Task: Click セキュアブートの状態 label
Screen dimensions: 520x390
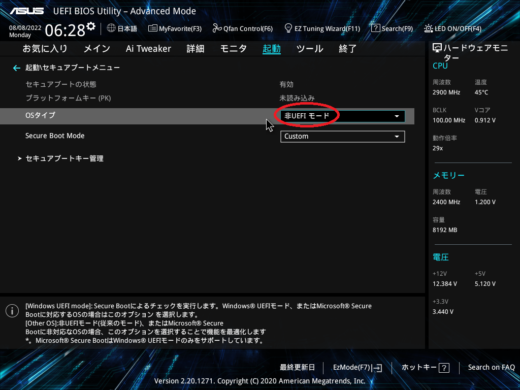Action: point(61,84)
